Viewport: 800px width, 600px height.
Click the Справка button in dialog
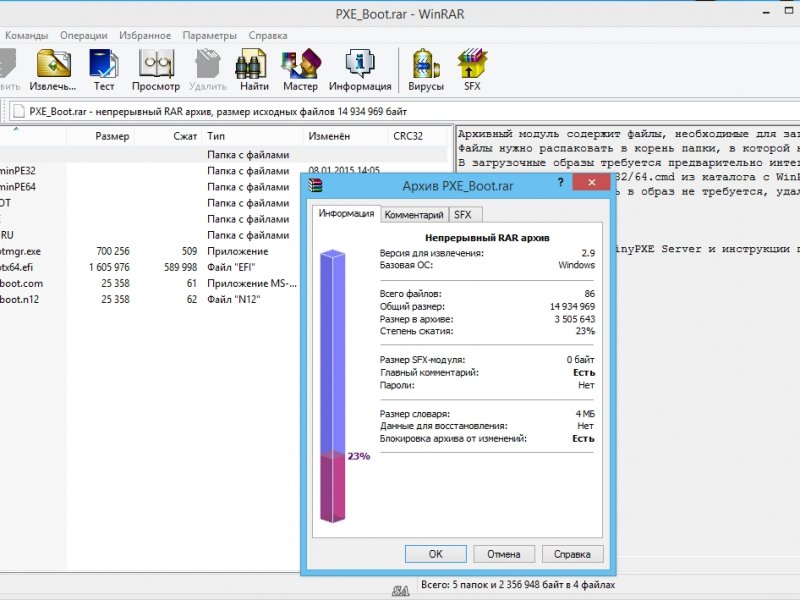coord(572,554)
